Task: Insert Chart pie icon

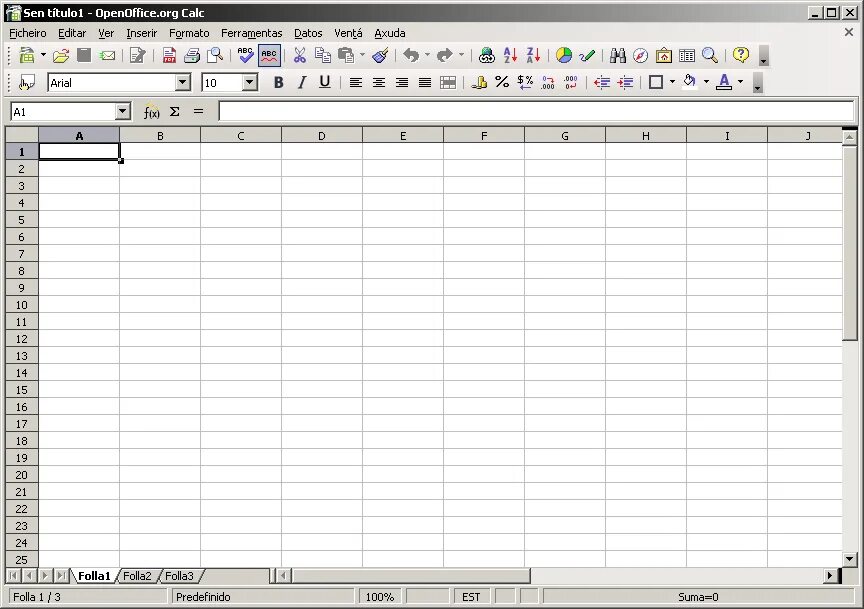Action: [564, 55]
